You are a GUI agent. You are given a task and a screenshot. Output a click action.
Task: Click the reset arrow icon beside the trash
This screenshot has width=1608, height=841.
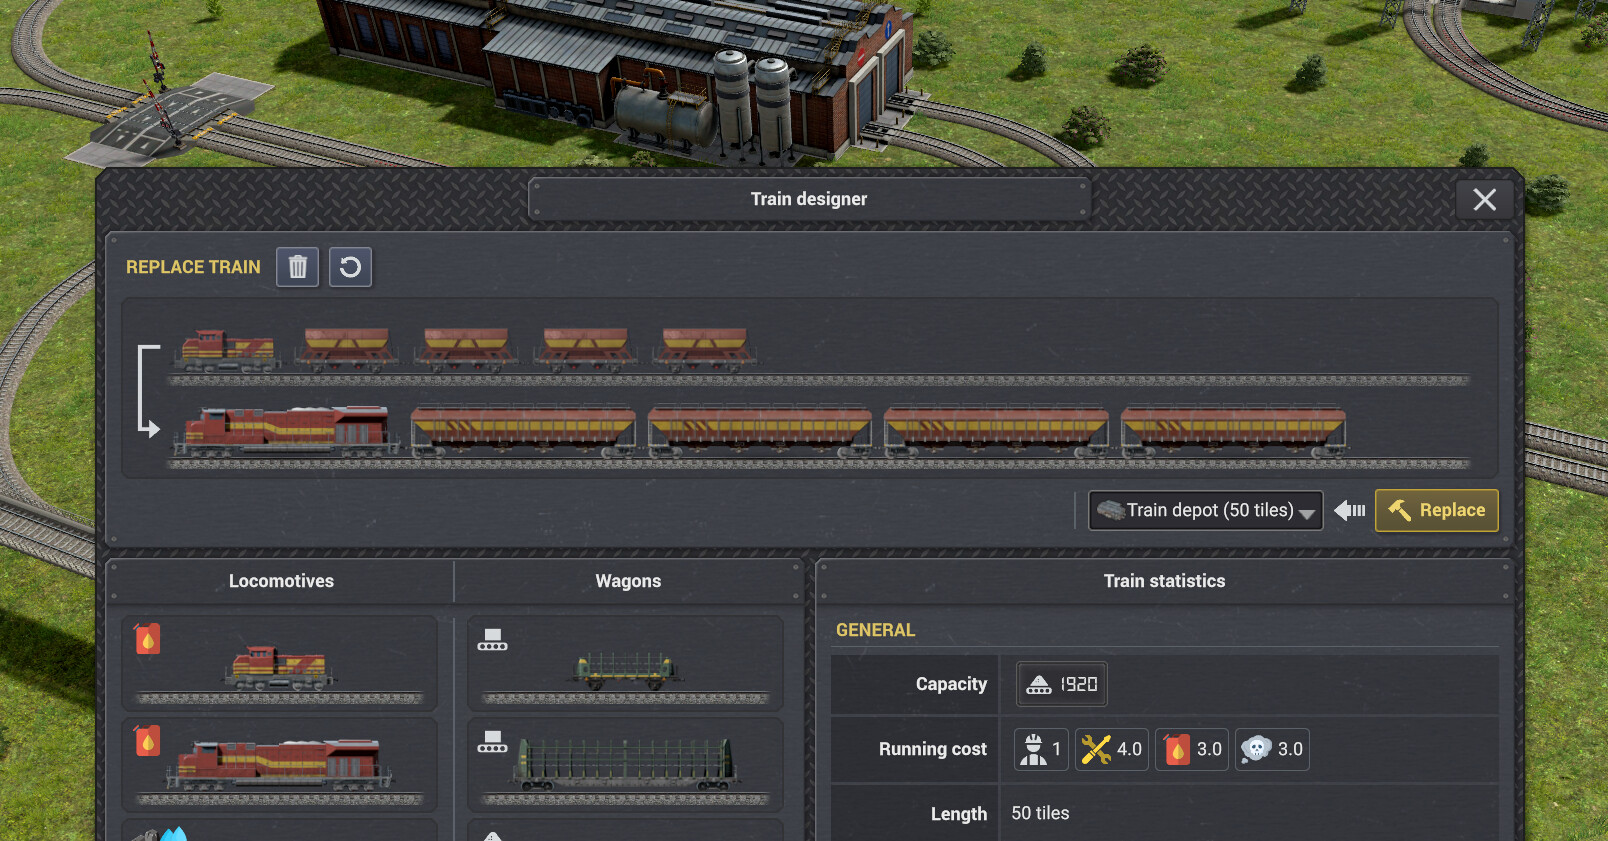click(x=350, y=267)
